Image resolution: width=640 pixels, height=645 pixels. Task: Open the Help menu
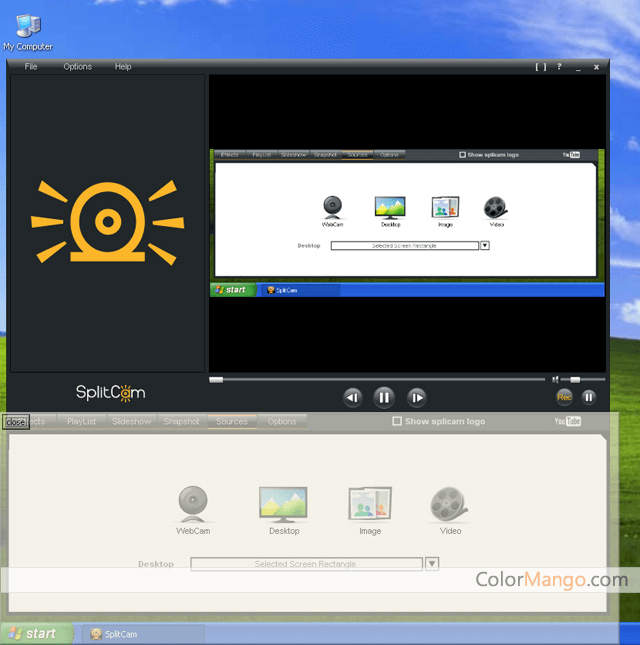coord(123,67)
